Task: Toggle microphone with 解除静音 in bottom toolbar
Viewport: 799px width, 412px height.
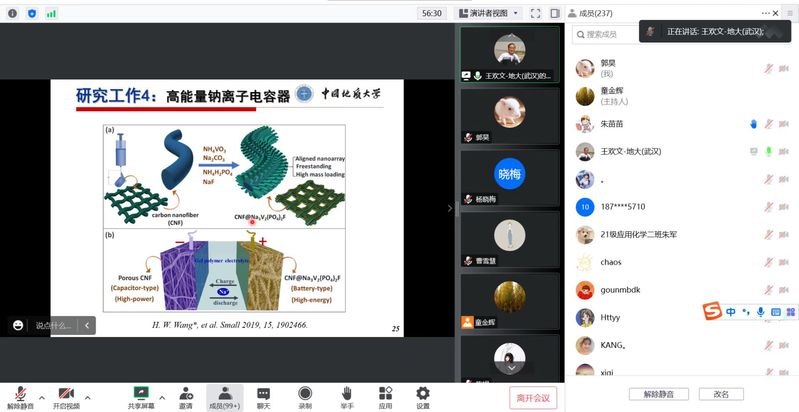Action: click(x=19, y=396)
